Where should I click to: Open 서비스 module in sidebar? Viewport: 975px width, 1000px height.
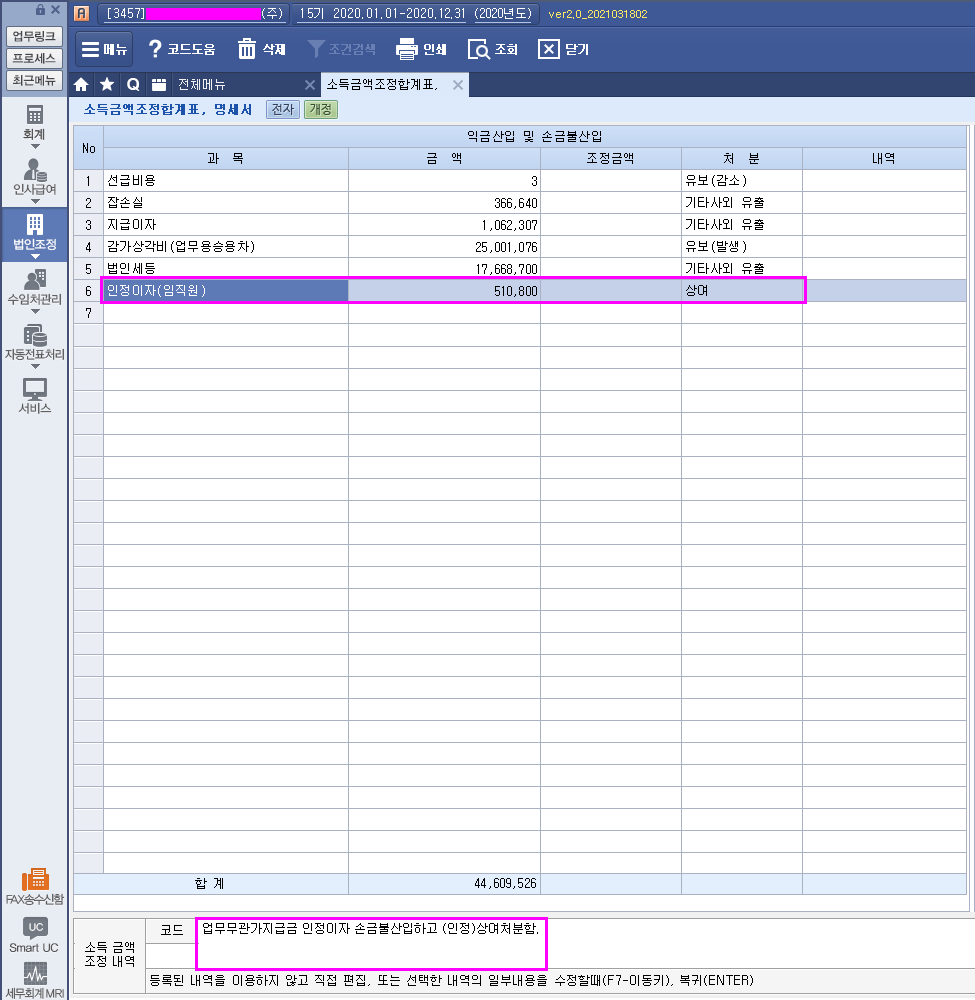34,395
